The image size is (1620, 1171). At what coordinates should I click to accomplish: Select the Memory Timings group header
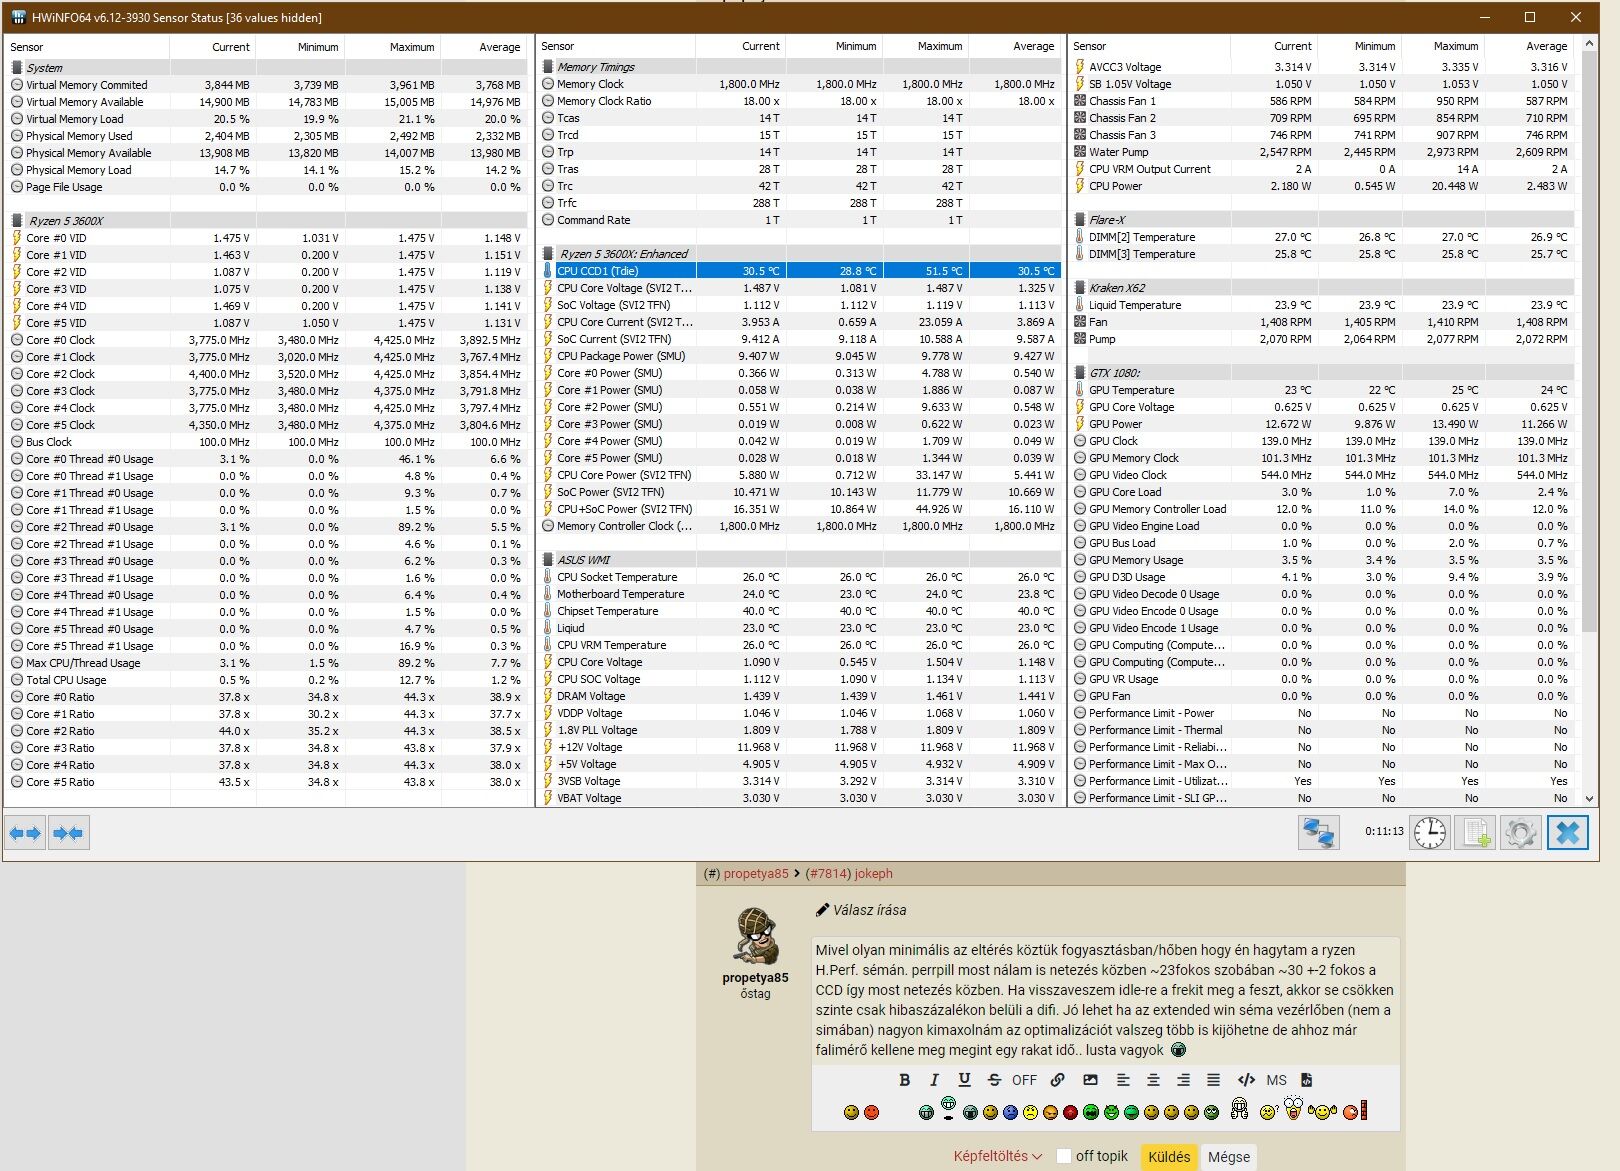tap(800, 67)
